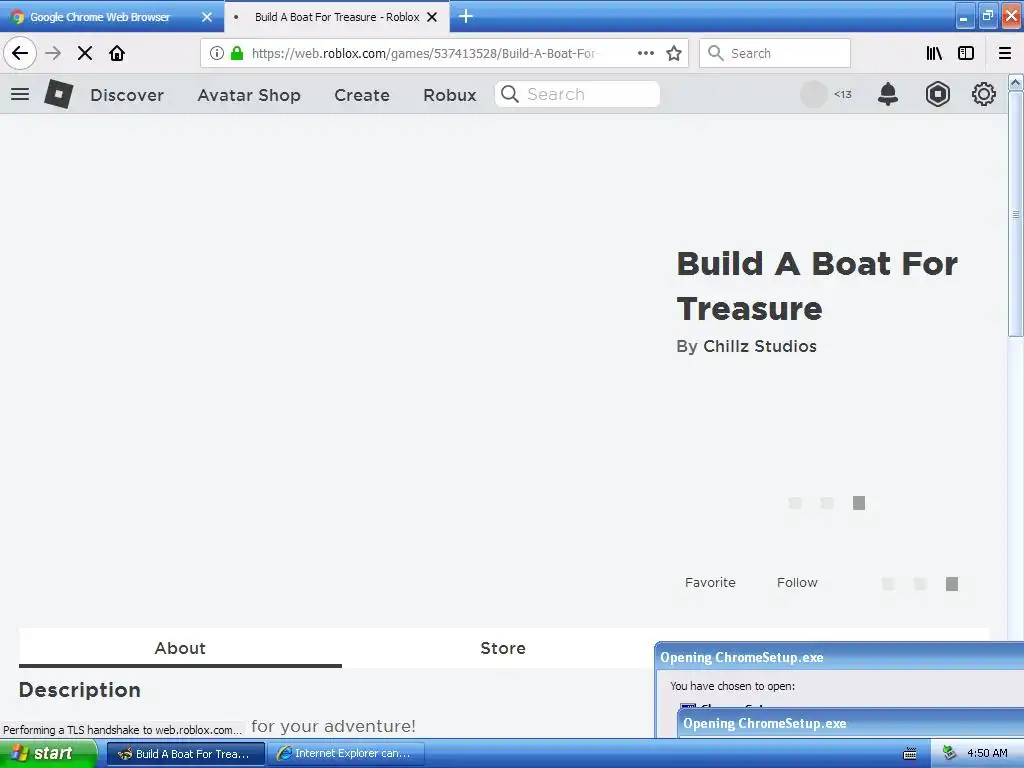Bookmark this page with the star icon

click(x=674, y=53)
